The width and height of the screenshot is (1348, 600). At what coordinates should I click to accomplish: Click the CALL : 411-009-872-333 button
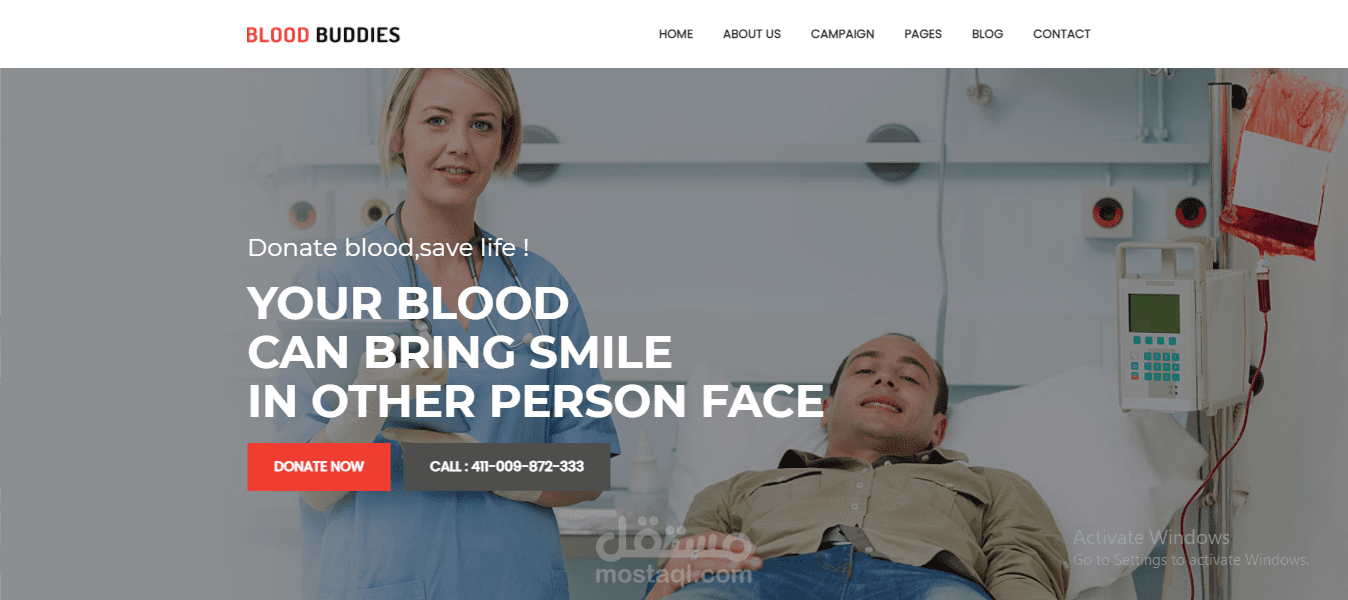coord(507,467)
